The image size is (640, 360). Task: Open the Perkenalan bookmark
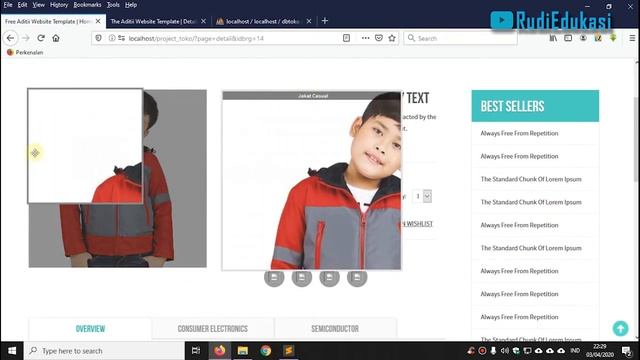coord(25,52)
